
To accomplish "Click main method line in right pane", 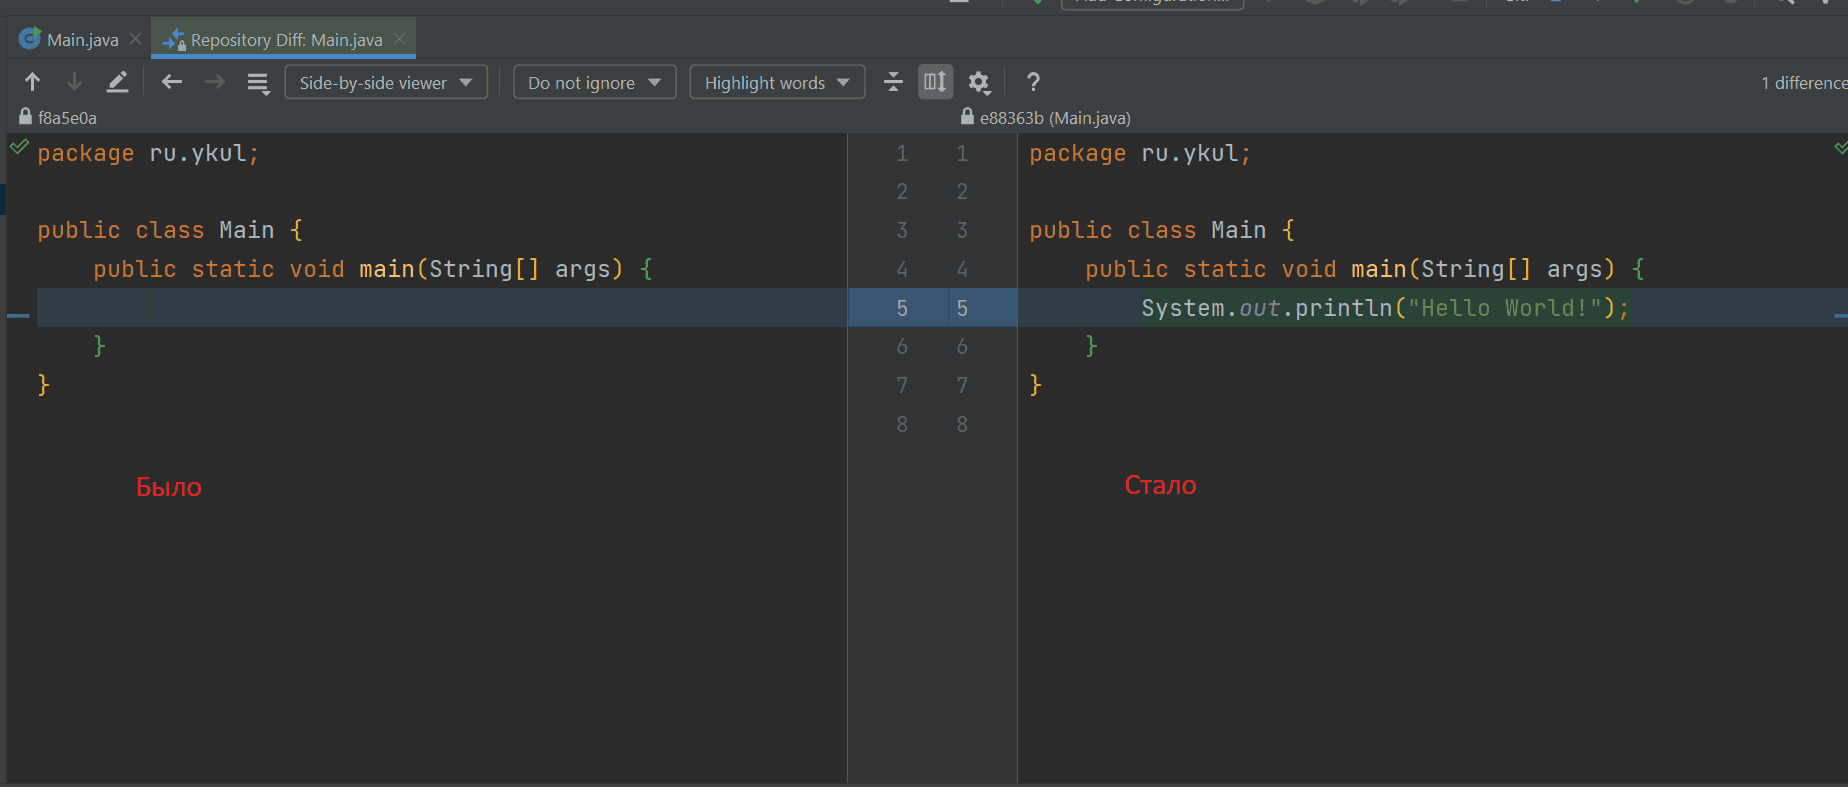I will [1365, 269].
